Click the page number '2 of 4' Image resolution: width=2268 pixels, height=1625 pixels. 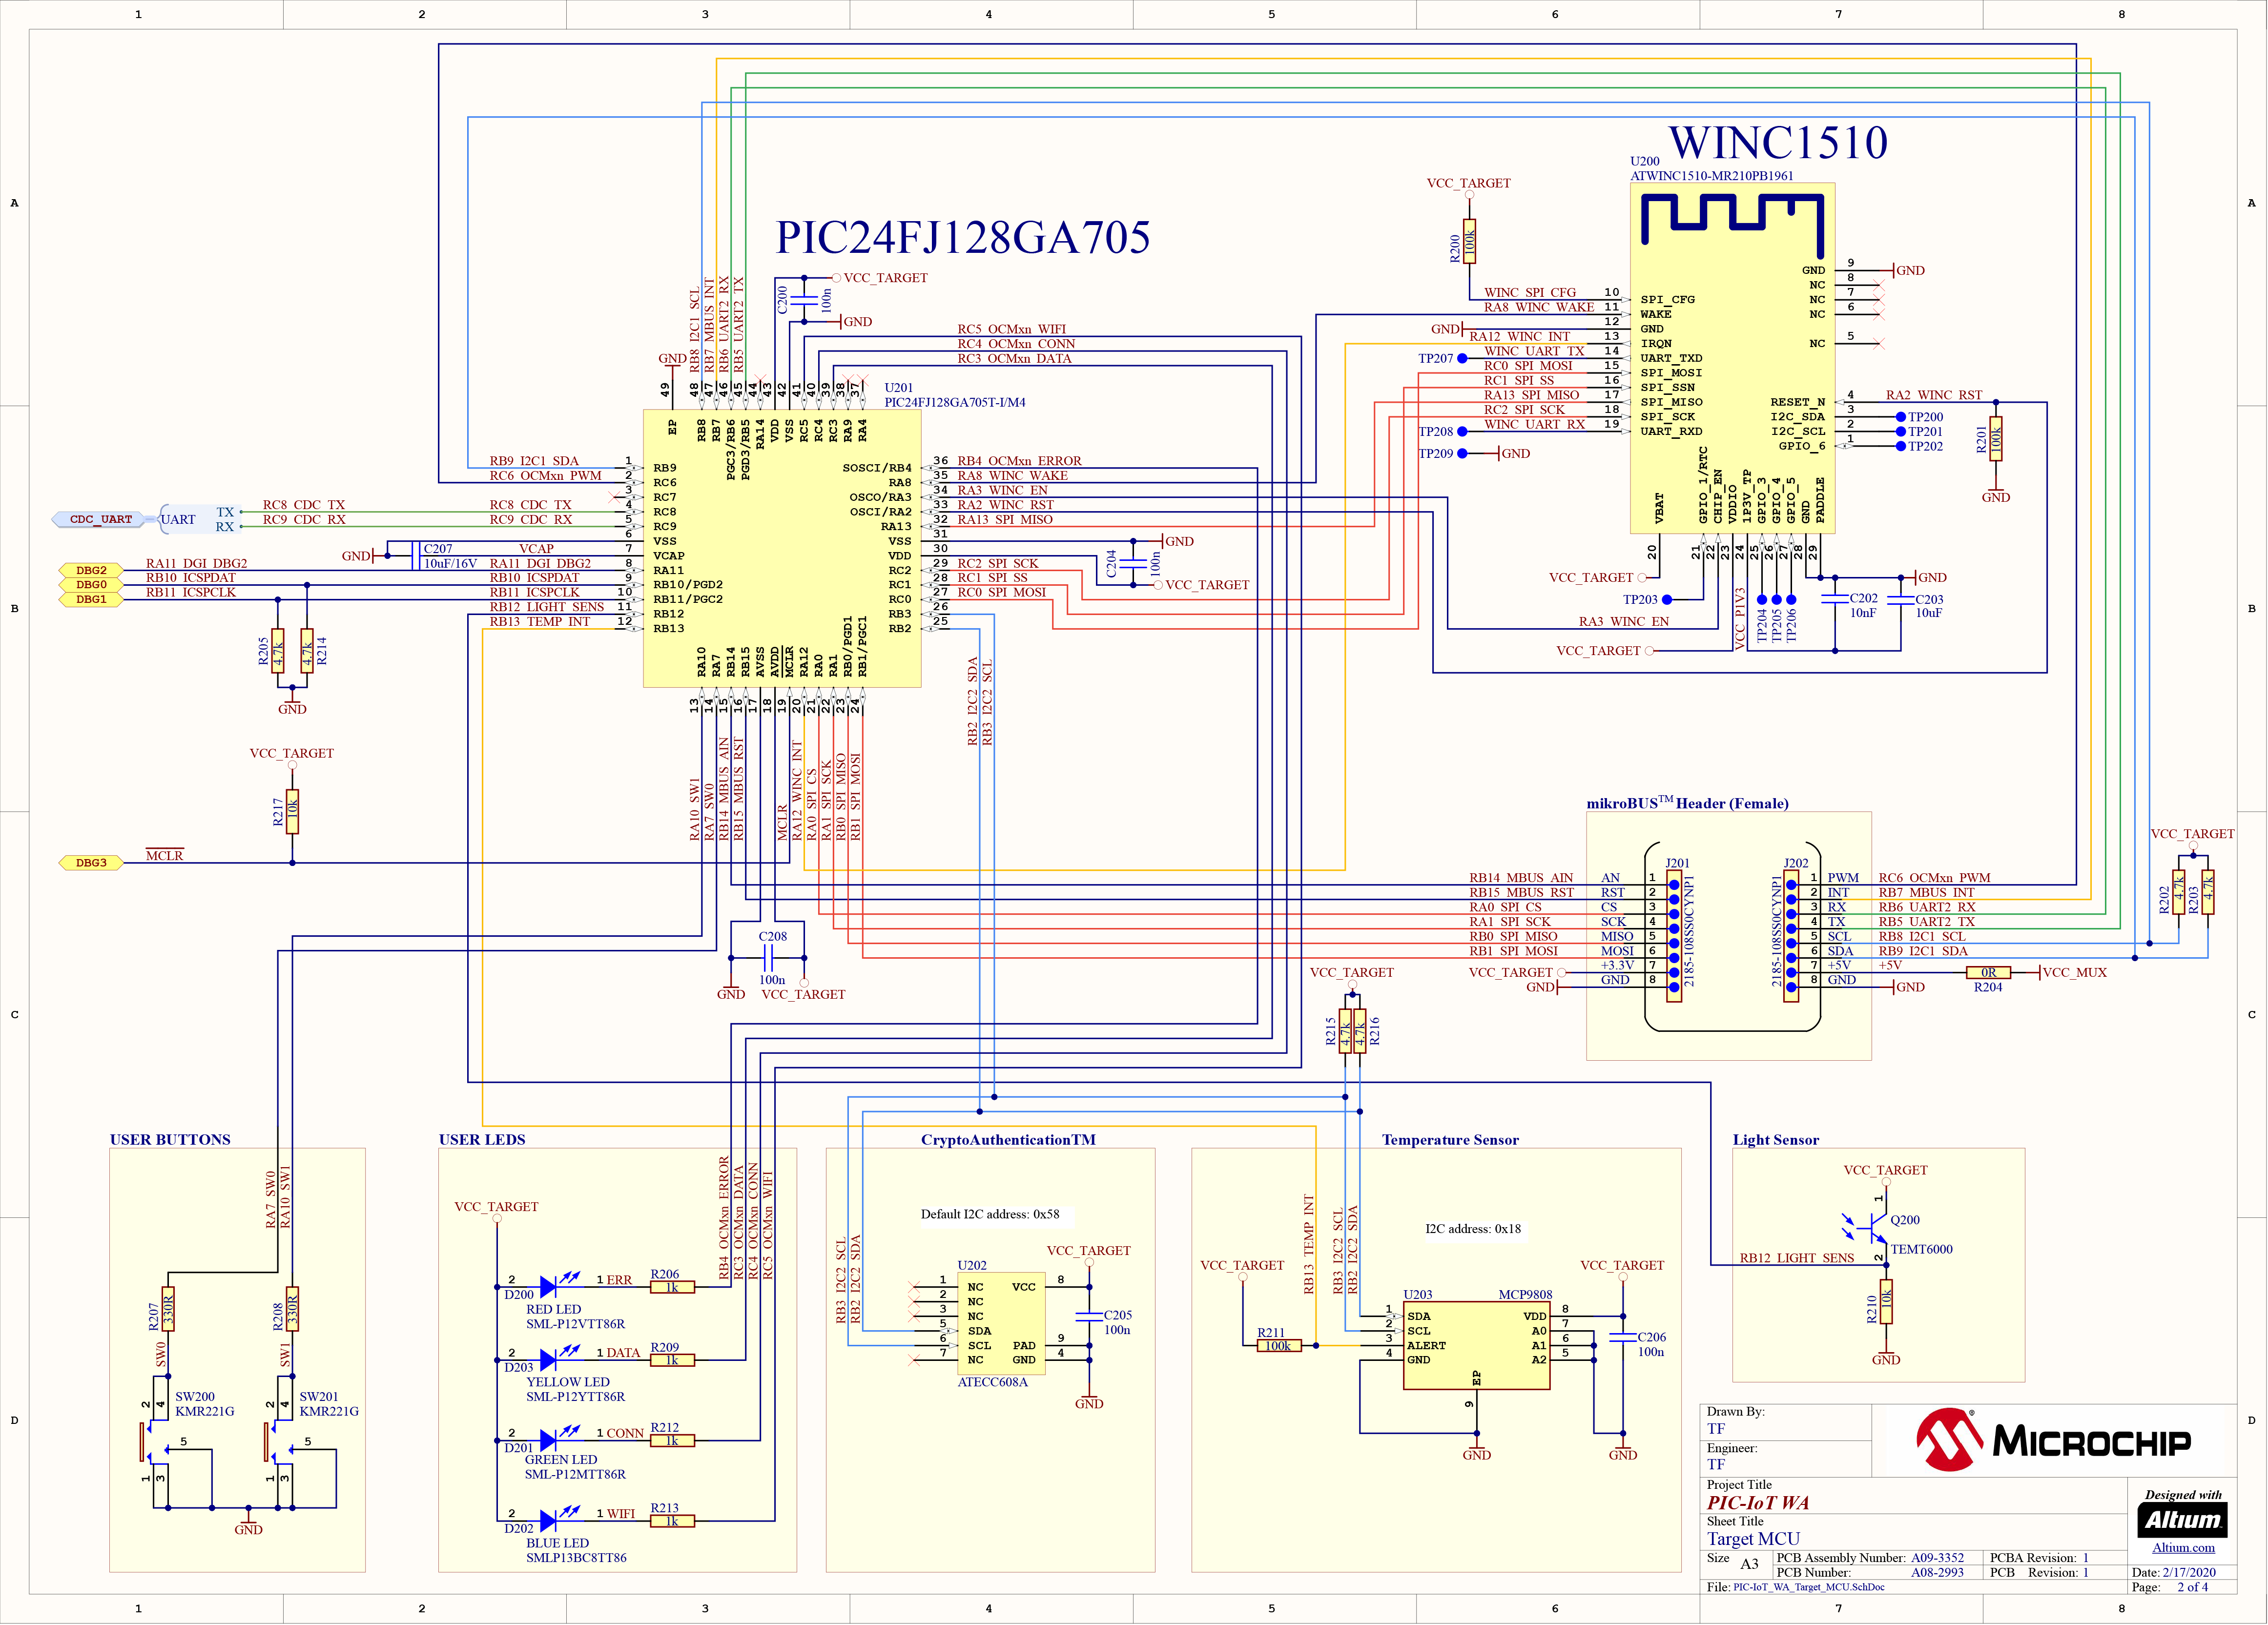point(2192,1587)
